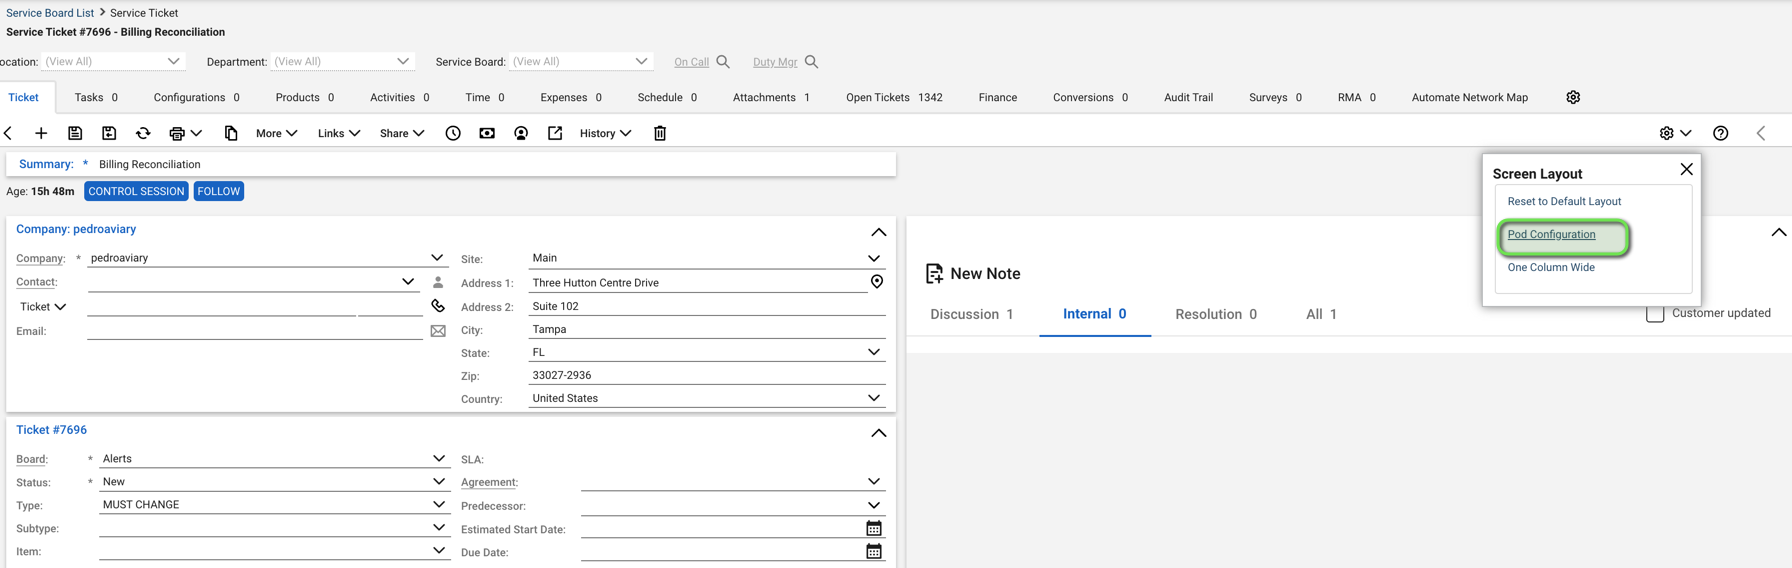Click the Pod Configuration link
The width and height of the screenshot is (1792, 568).
1551,234
